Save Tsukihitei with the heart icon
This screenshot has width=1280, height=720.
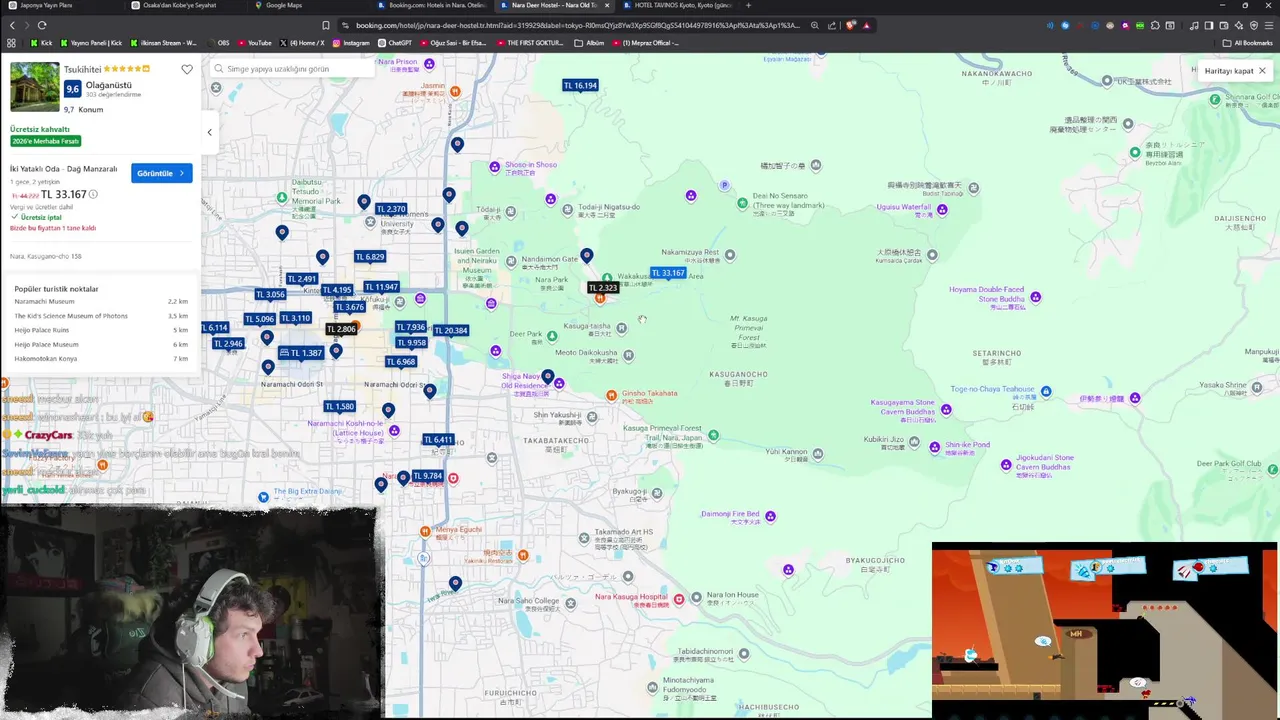(x=187, y=69)
